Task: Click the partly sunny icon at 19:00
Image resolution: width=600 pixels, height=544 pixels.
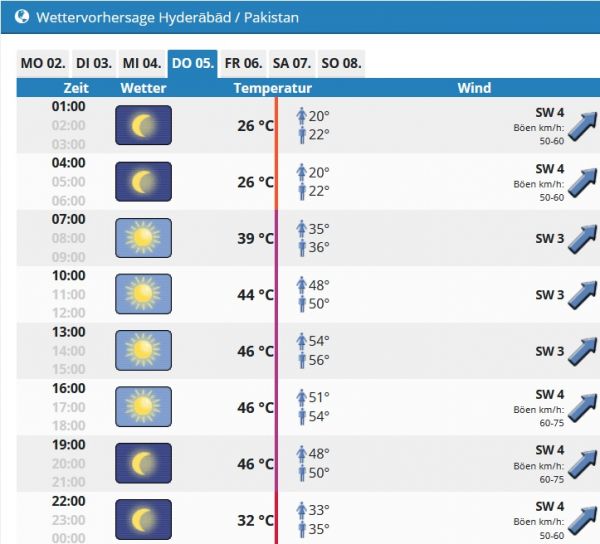Action: [143, 464]
